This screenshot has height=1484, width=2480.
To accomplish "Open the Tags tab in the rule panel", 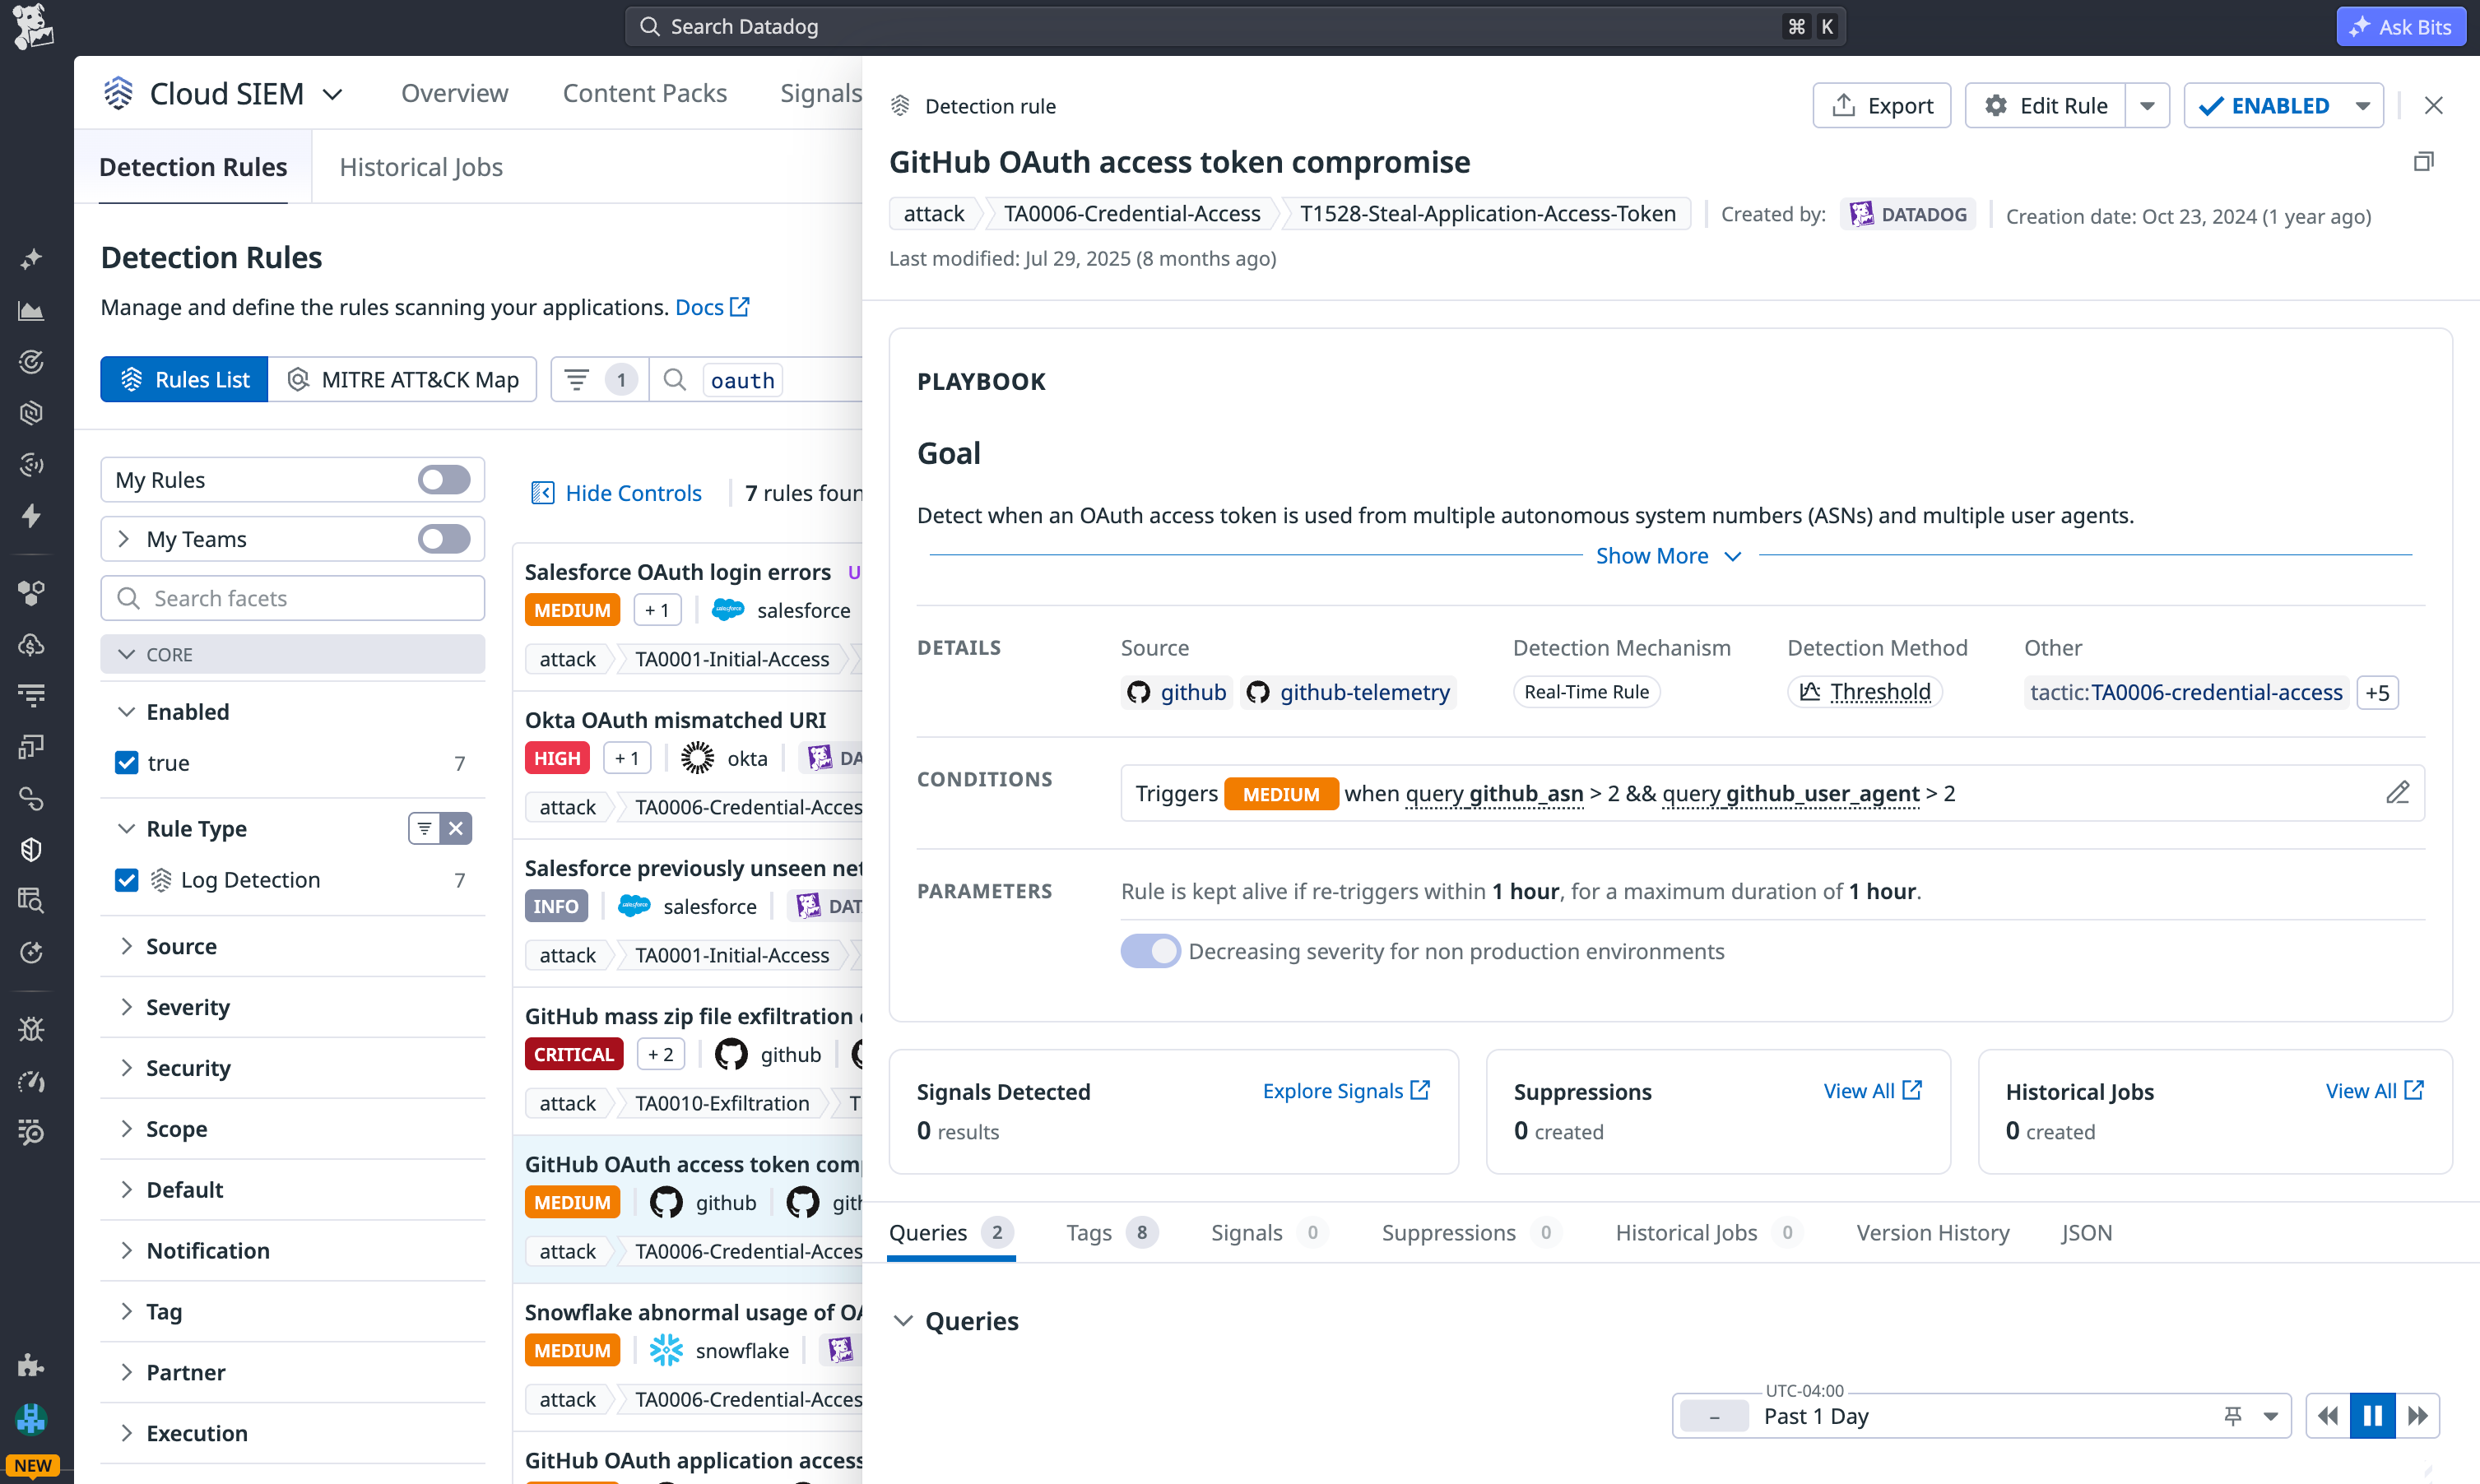I will pos(1089,1232).
